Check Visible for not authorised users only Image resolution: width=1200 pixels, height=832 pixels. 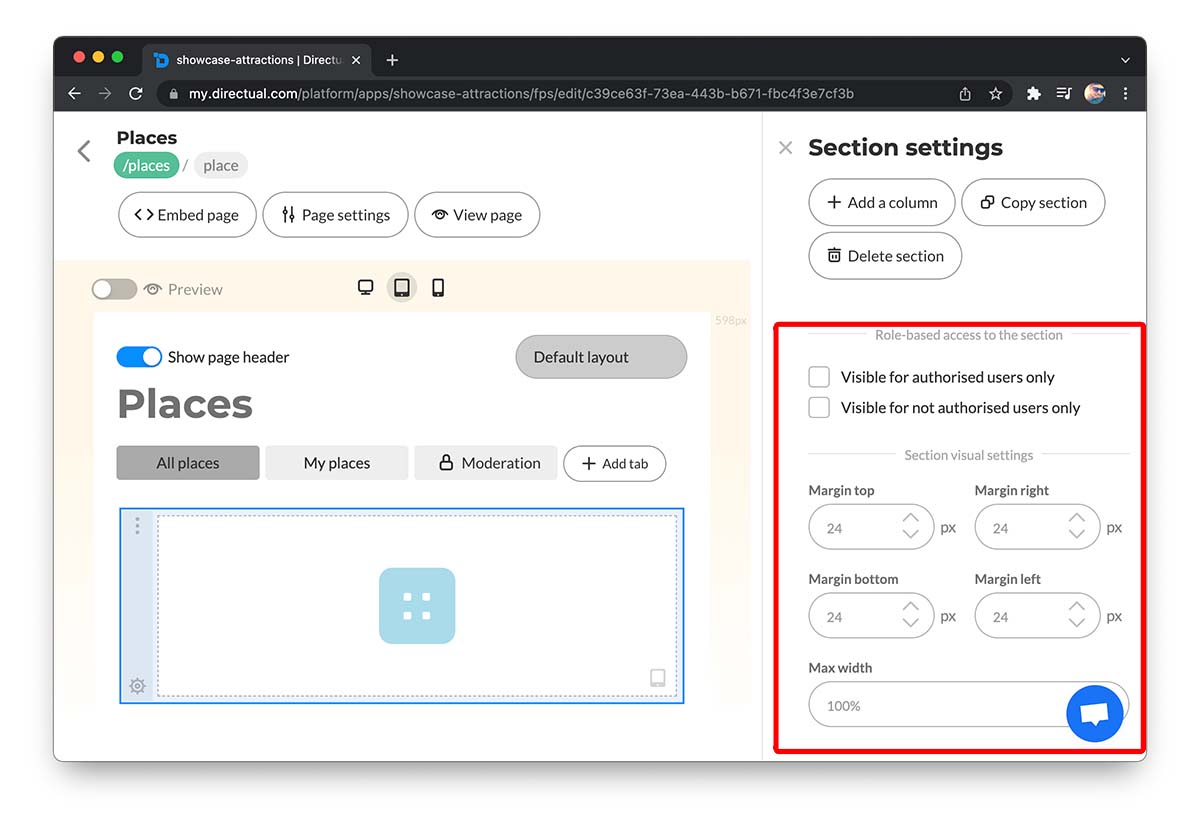[819, 407]
